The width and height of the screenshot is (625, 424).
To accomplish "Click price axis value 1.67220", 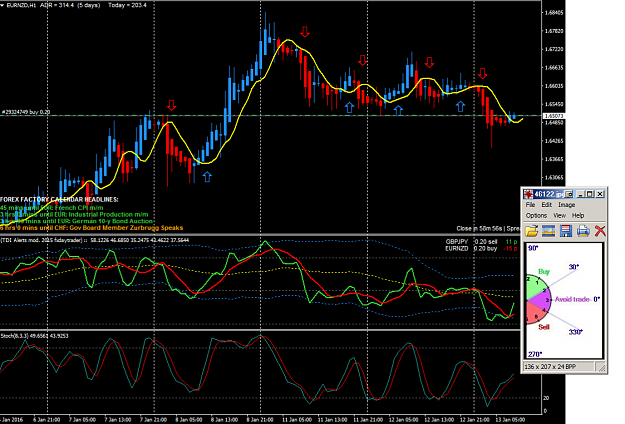I will [554, 49].
